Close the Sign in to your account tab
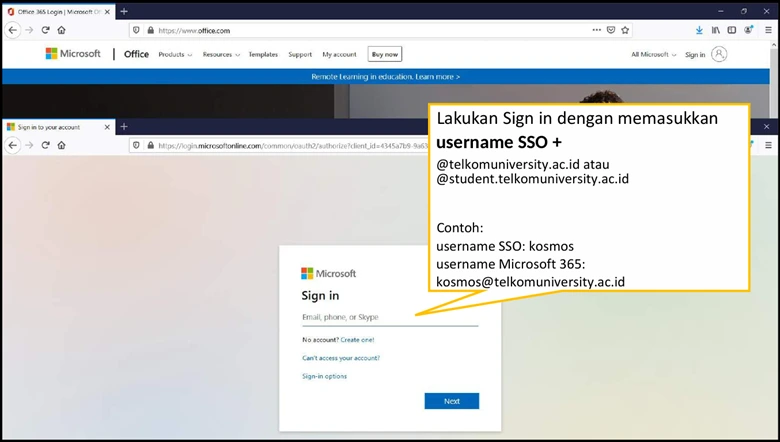The width and height of the screenshot is (780, 442). pyautogui.click(x=107, y=127)
